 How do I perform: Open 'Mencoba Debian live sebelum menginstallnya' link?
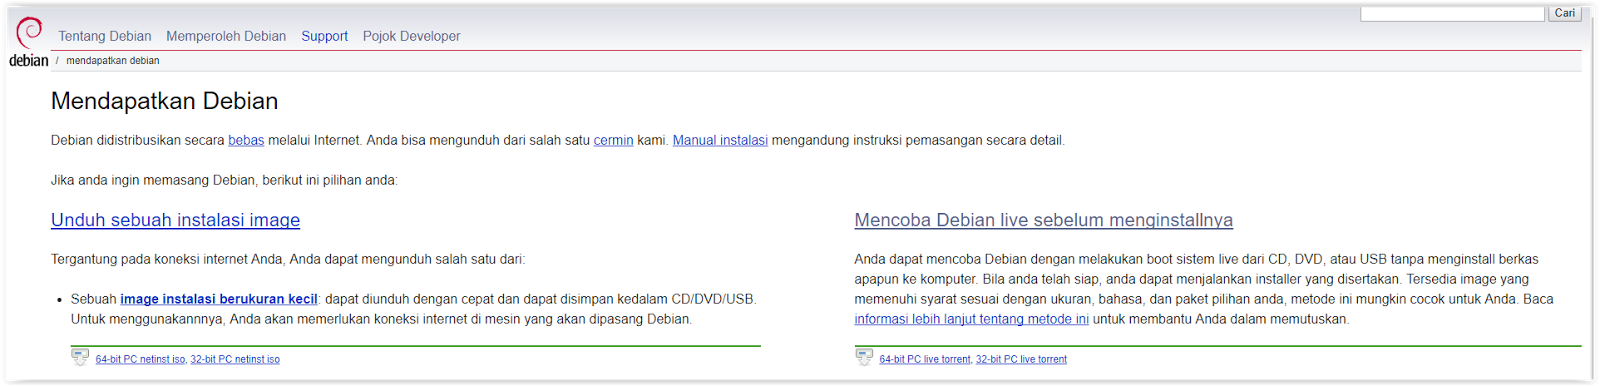point(1044,220)
